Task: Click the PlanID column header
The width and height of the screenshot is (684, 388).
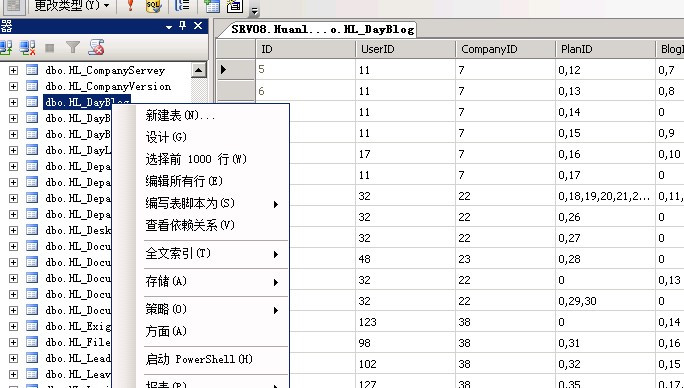Action: [x=605, y=49]
